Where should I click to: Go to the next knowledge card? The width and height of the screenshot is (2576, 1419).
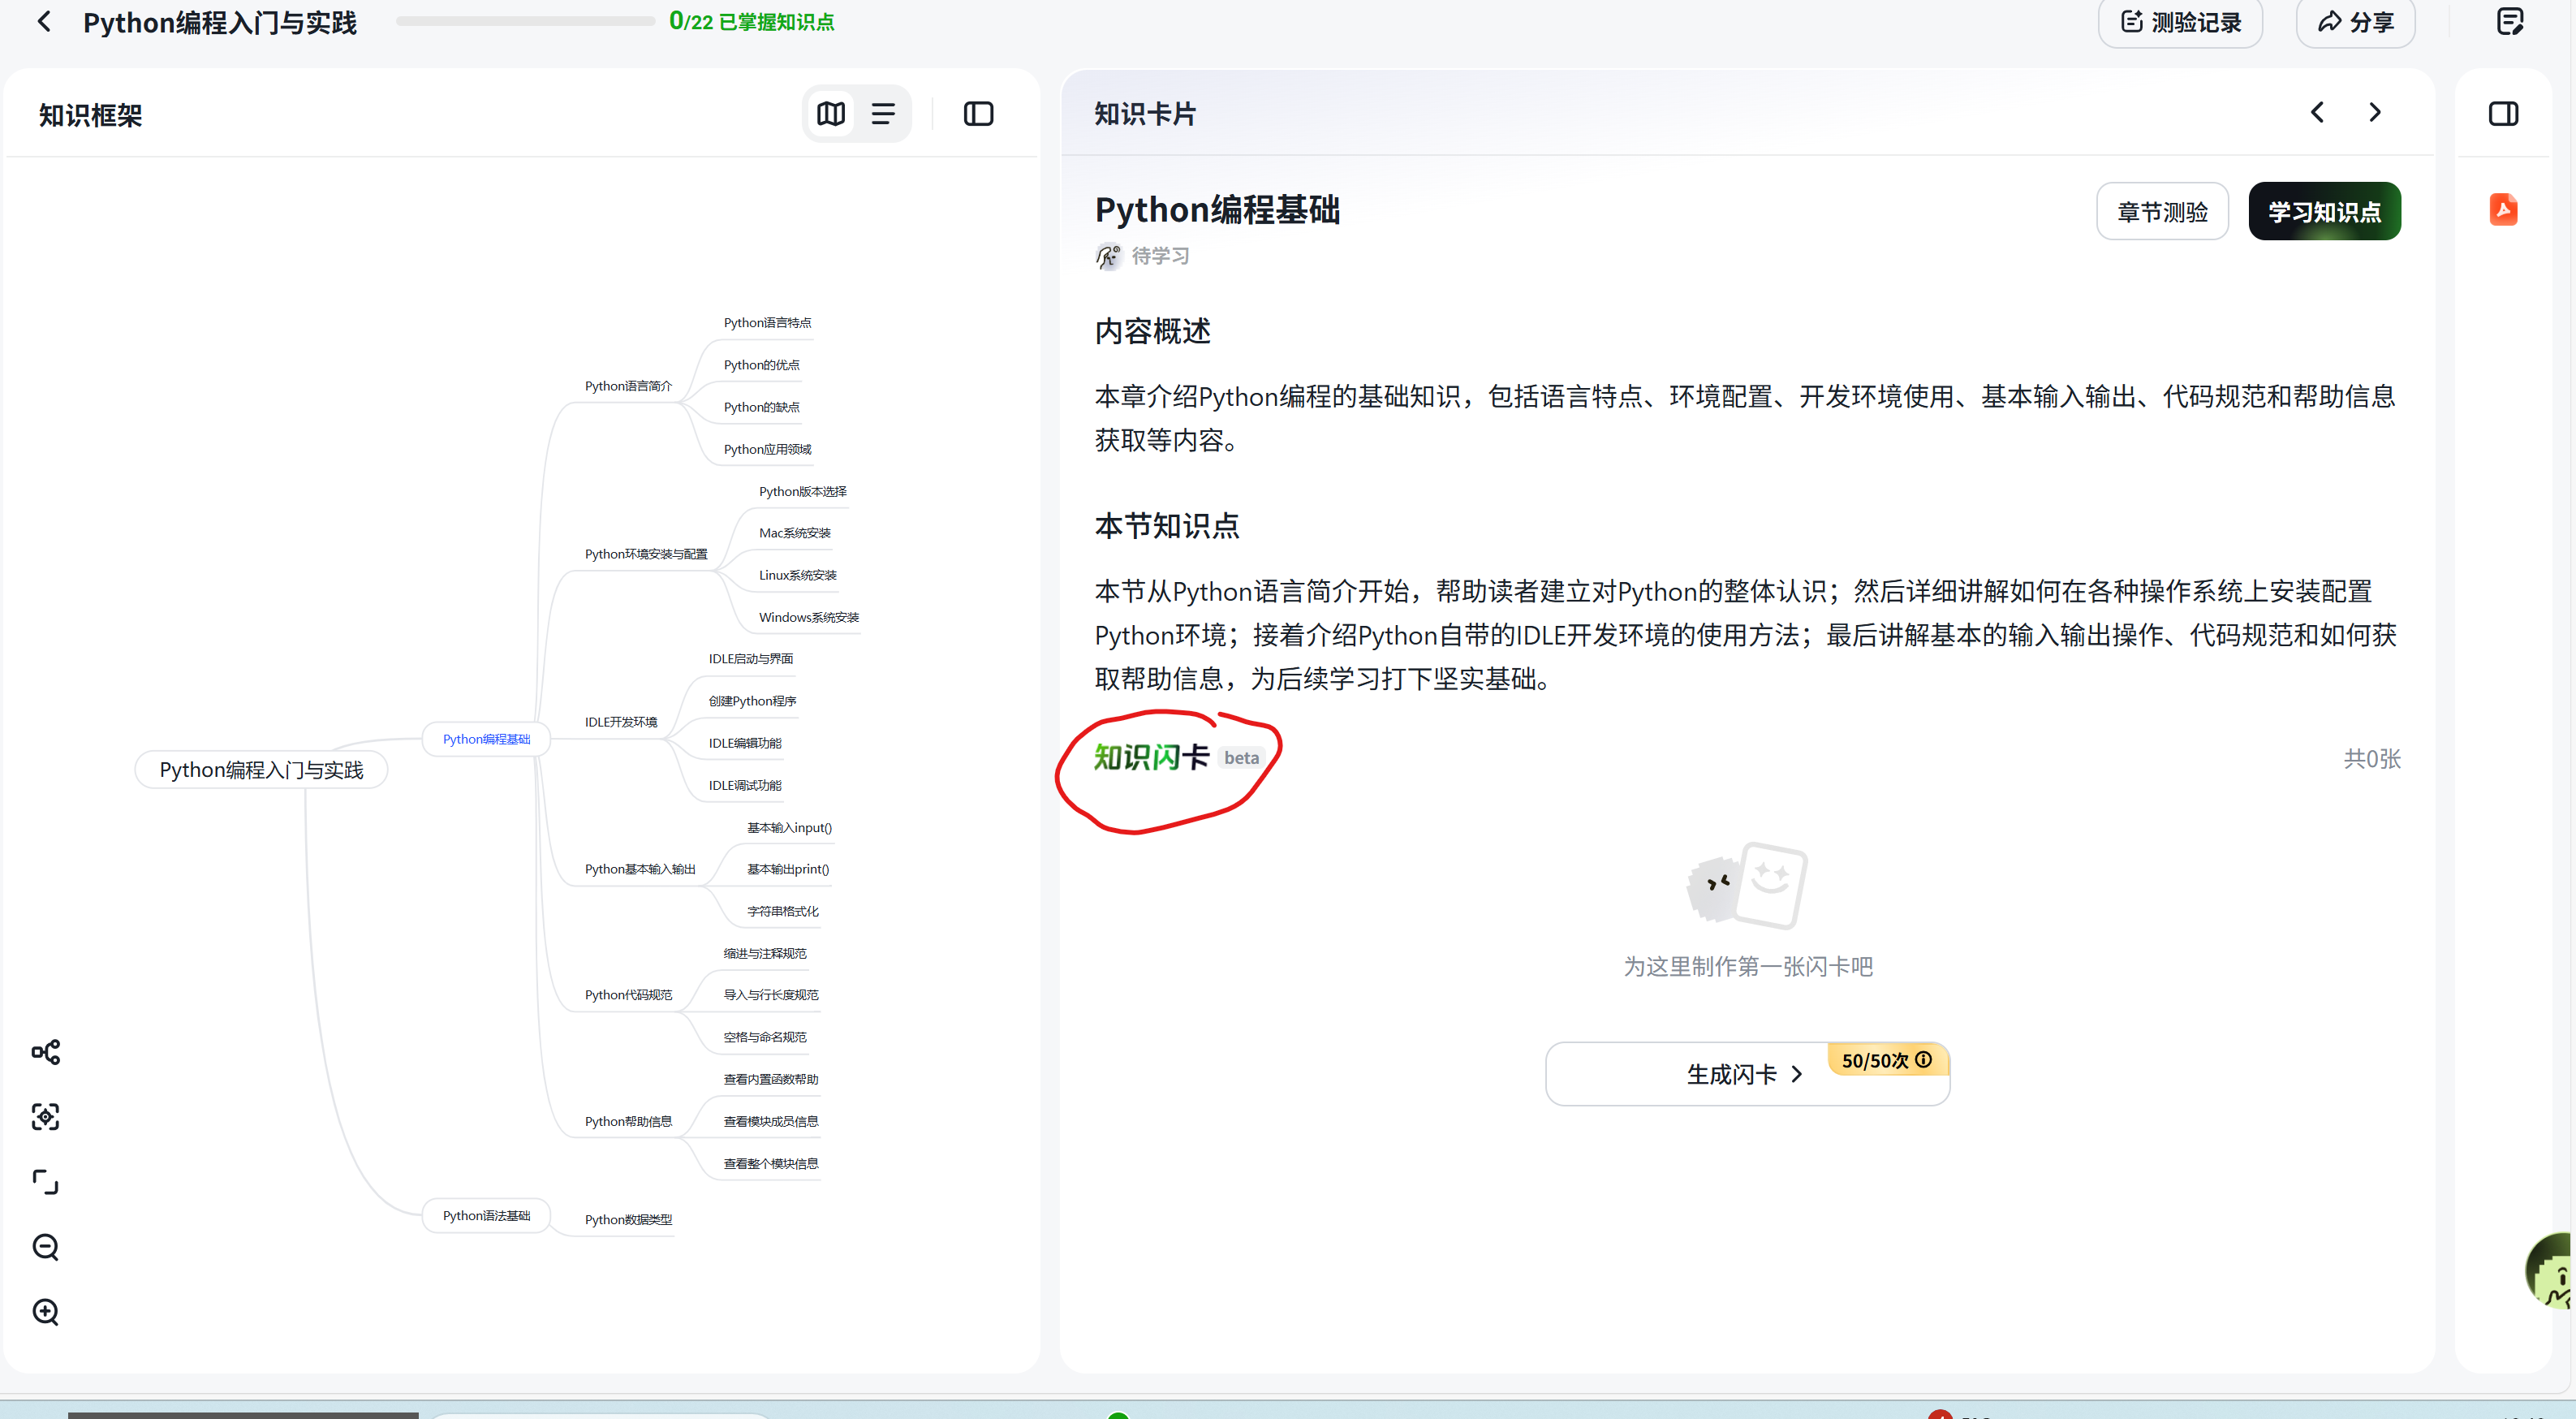2375,113
